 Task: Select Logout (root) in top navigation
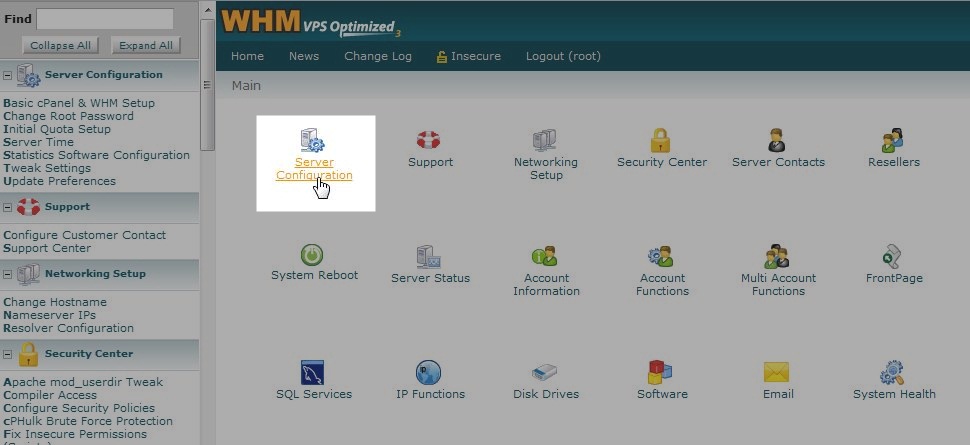564,56
